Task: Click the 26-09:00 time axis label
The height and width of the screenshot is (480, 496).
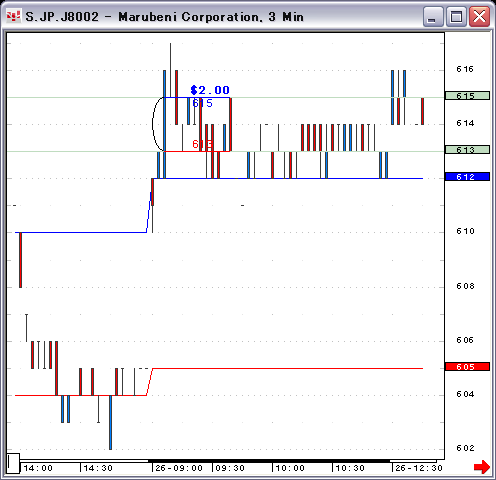Action: 179,468
